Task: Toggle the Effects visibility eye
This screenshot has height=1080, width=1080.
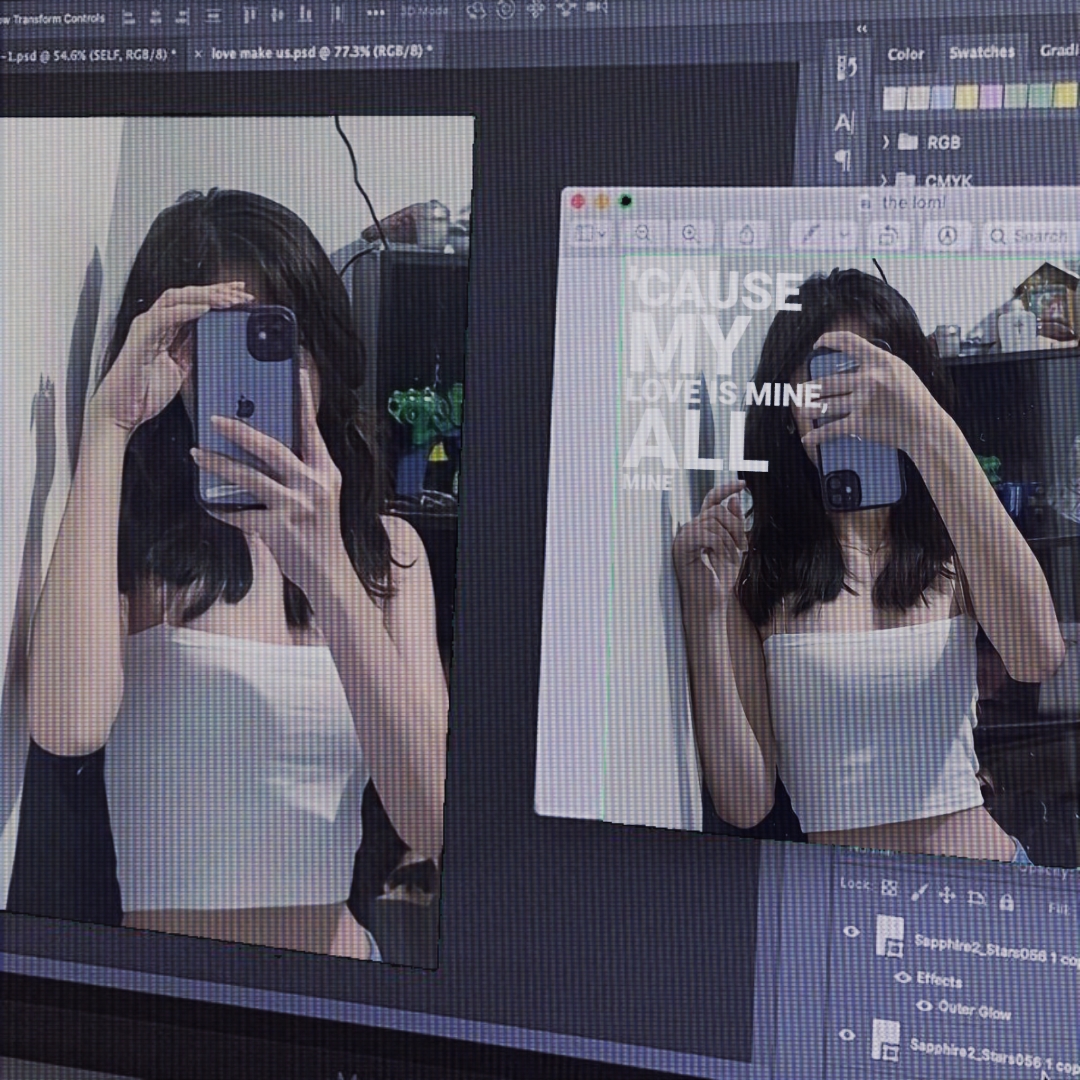Action: (903, 977)
